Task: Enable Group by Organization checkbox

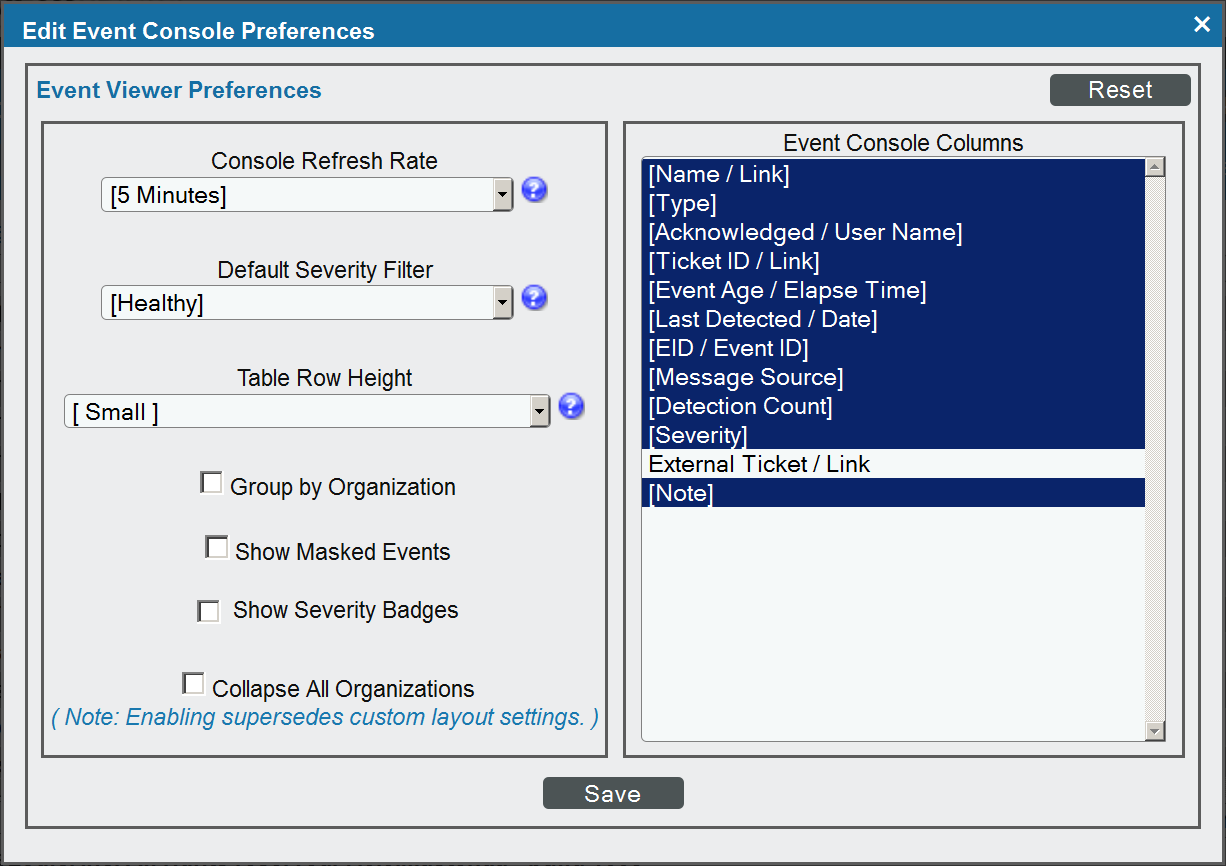Action: 211,484
